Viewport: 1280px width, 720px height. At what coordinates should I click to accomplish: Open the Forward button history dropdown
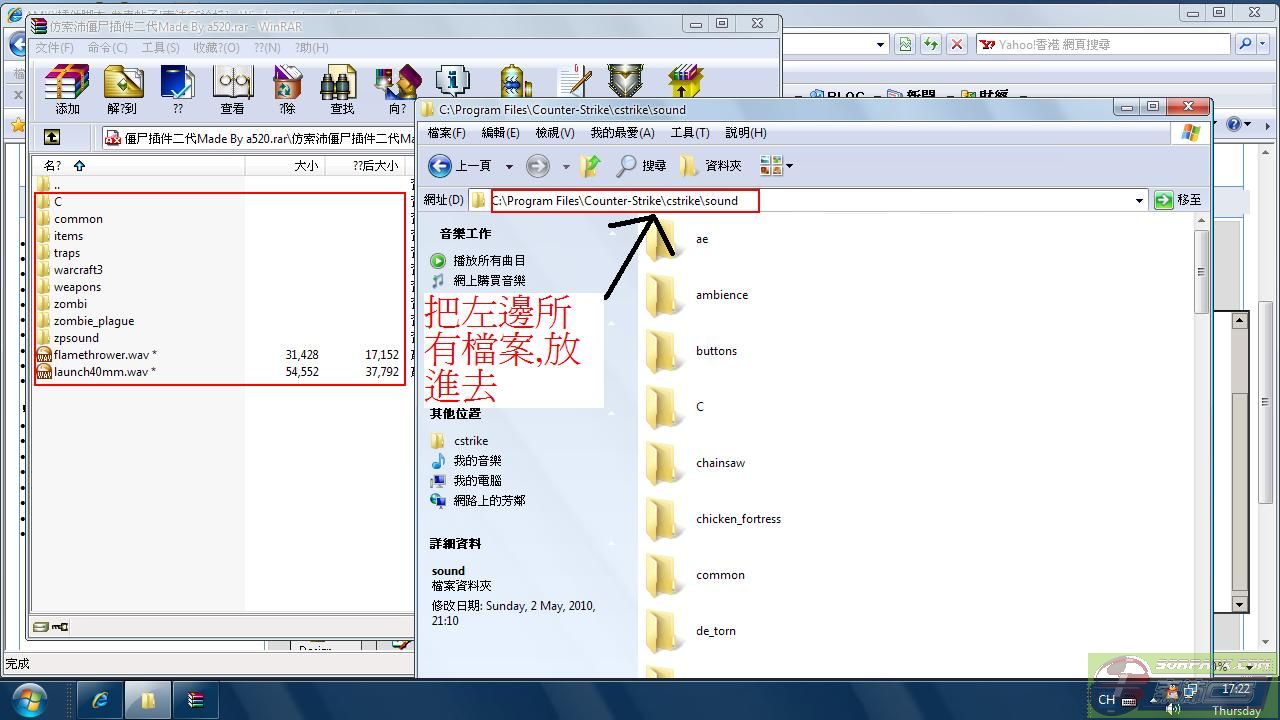tap(566, 166)
